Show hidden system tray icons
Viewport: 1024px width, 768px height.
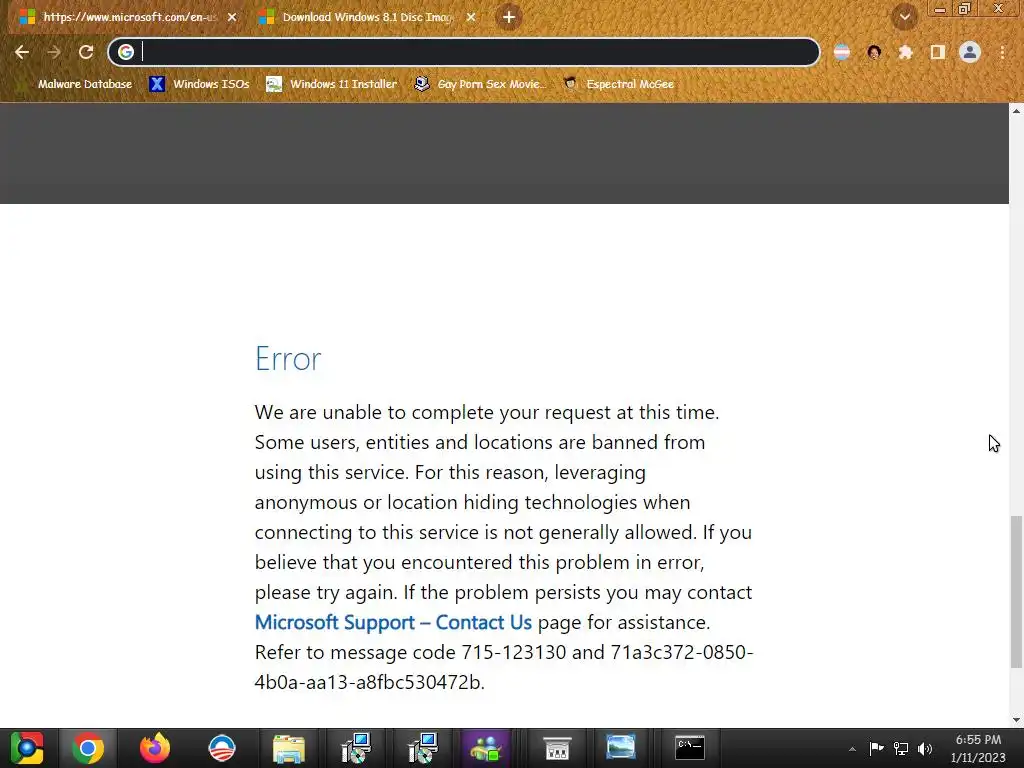click(852, 749)
